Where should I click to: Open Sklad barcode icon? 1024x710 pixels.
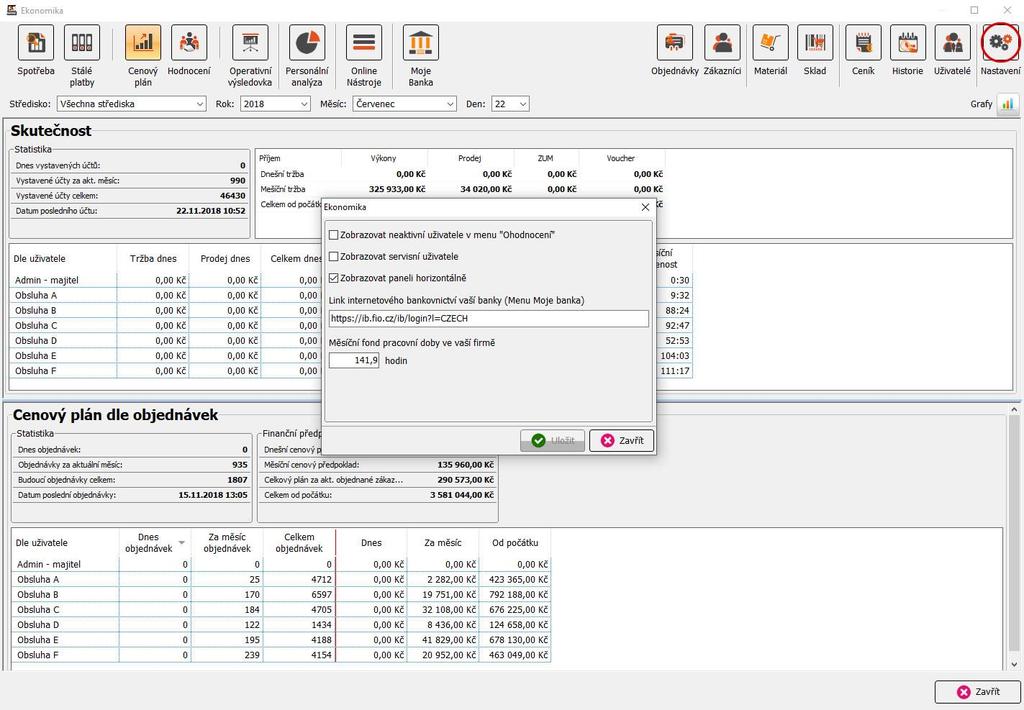coord(815,43)
